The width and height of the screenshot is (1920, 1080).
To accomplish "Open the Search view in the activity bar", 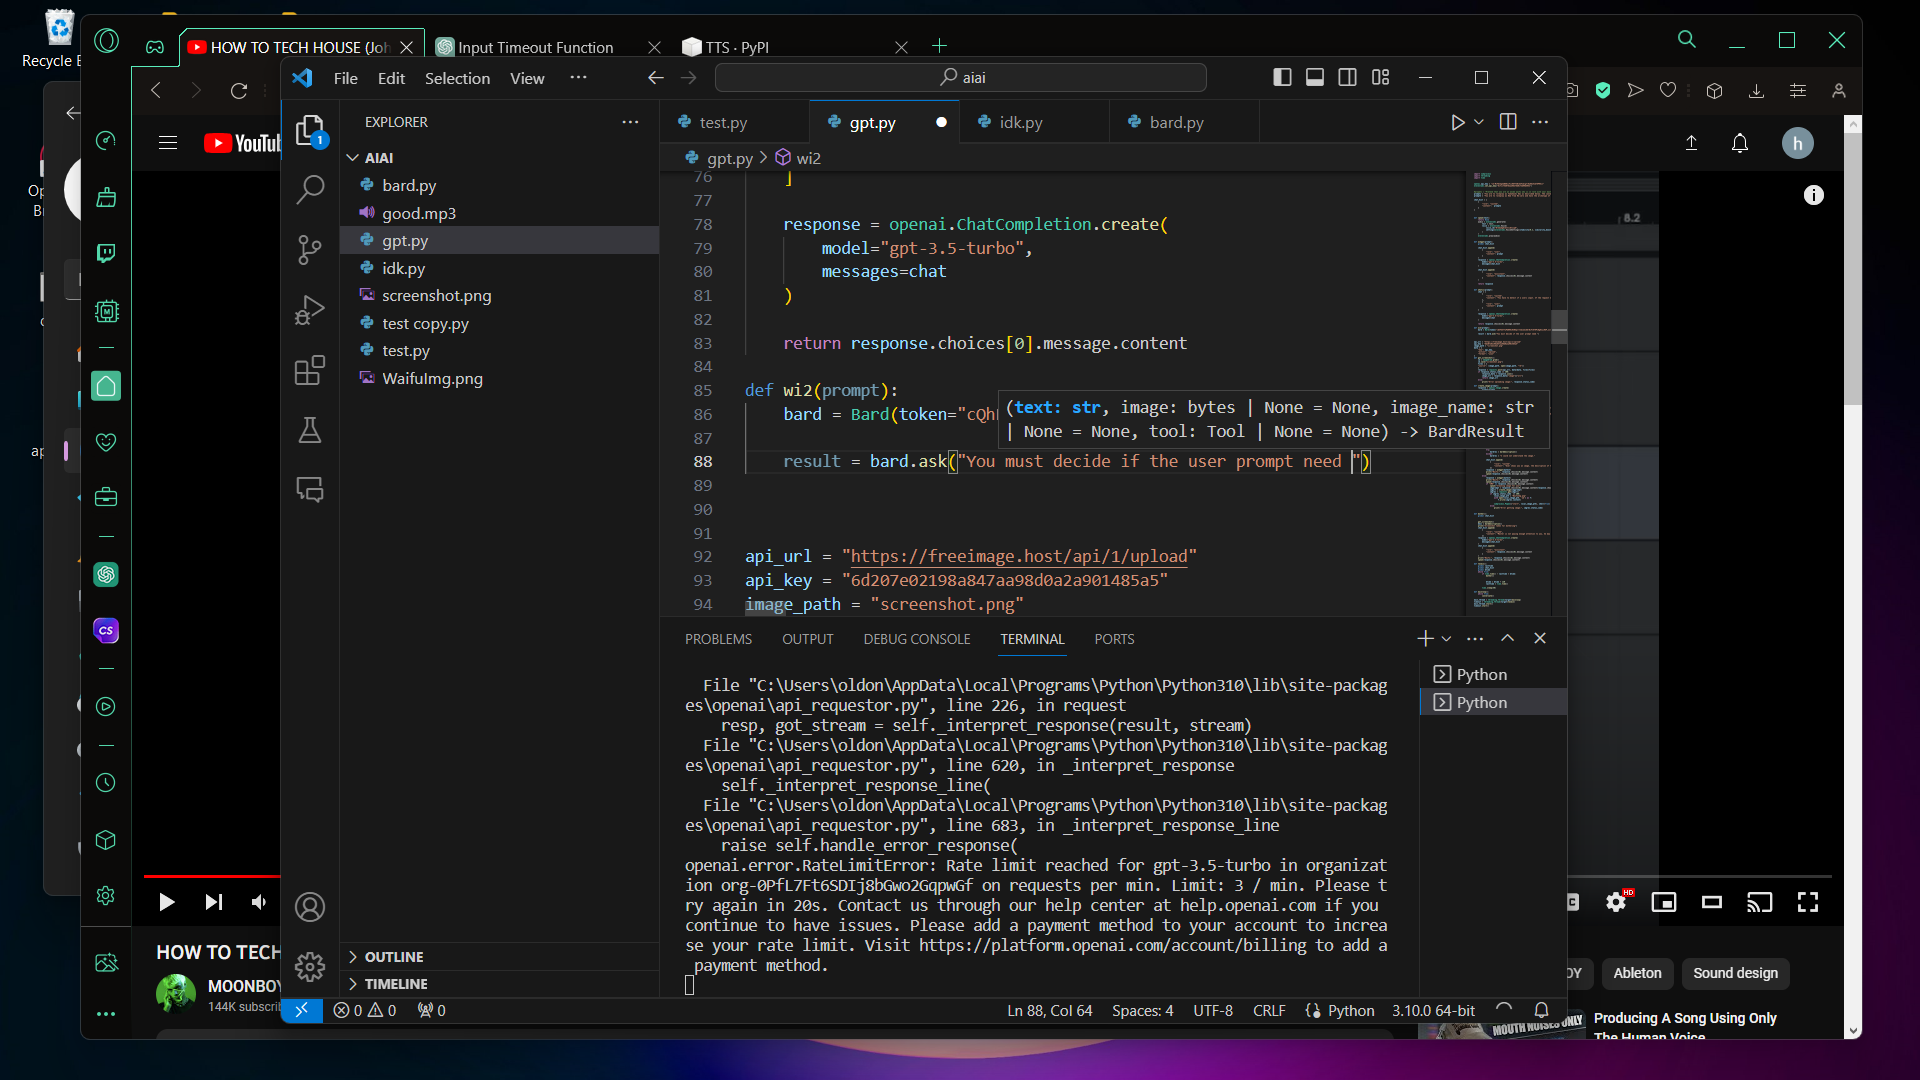I will click(310, 188).
